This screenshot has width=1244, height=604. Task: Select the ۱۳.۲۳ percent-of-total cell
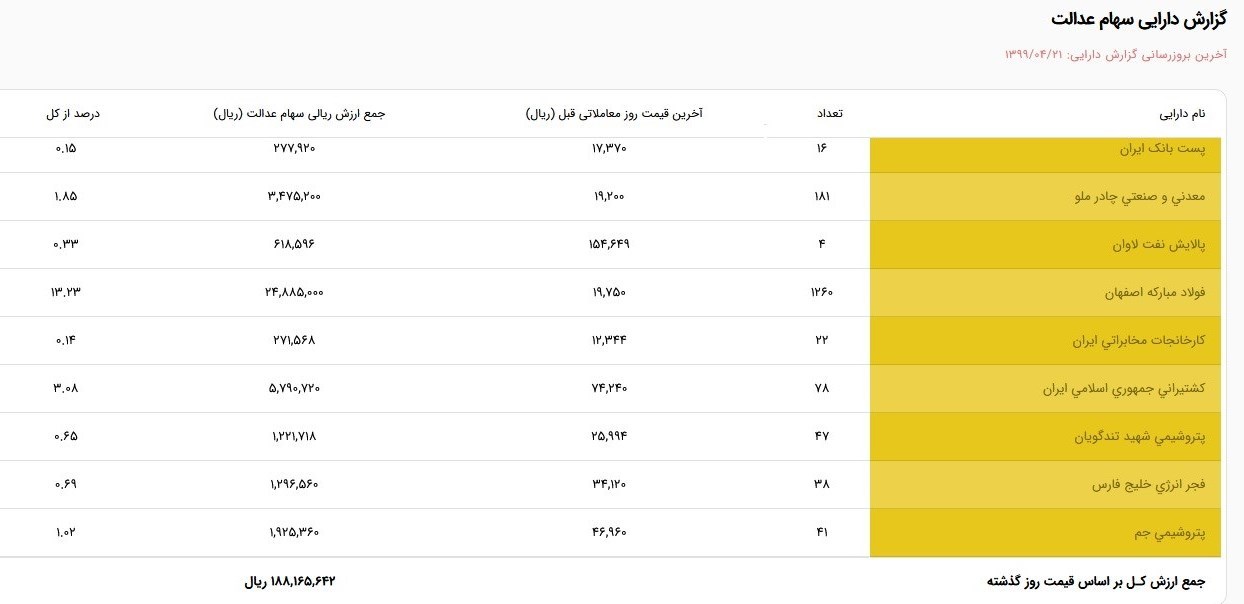pyautogui.click(x=64, y=293)
